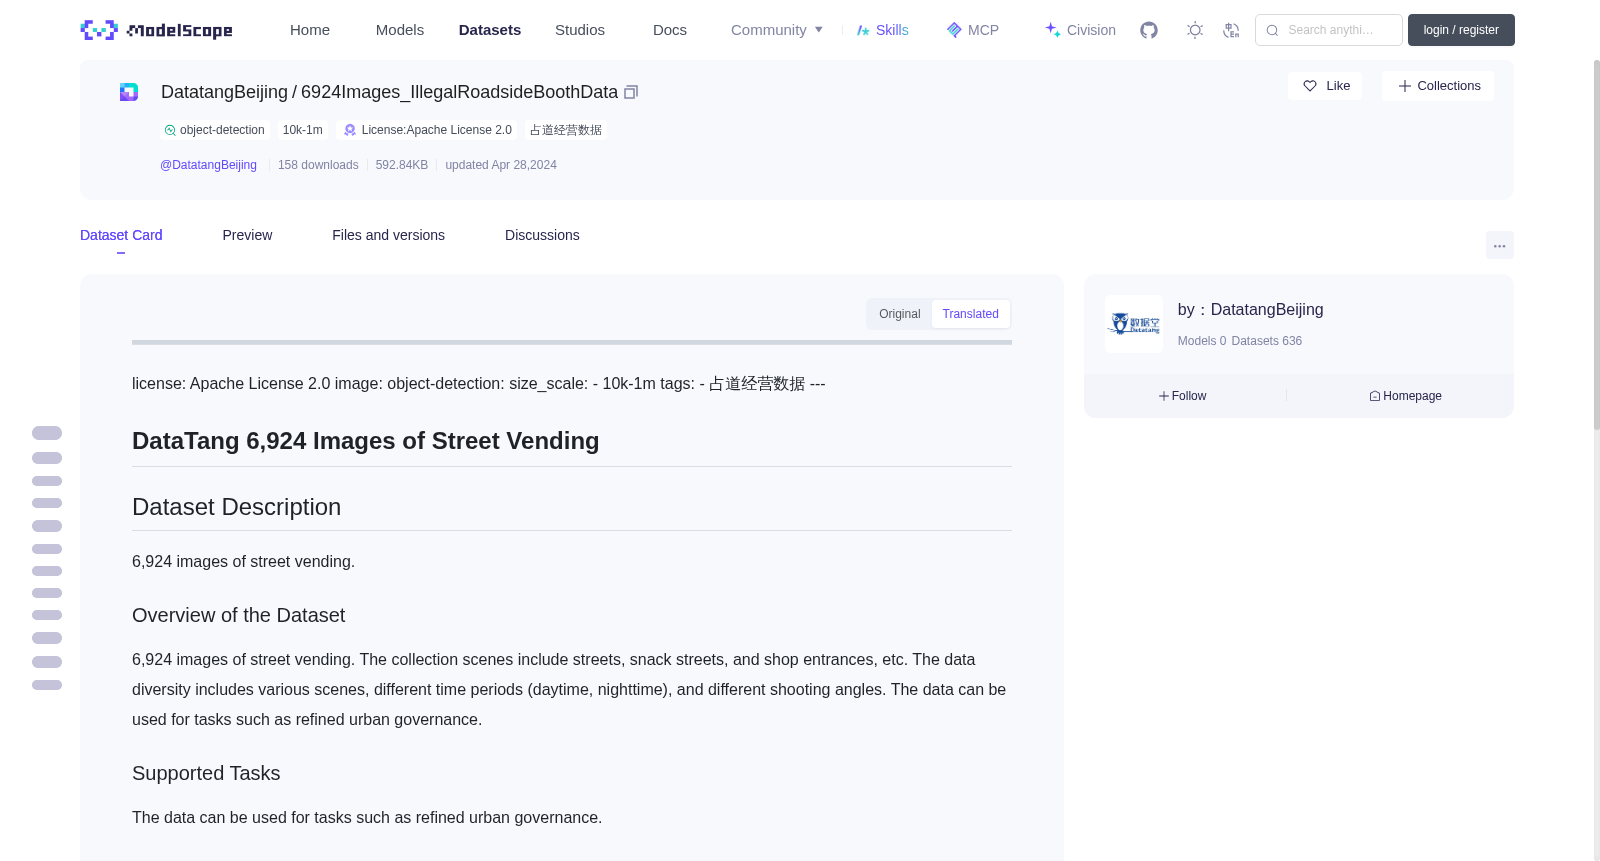The width and height of the screenshot is (1600, 861).
Task: Like this dataset
Action: (1325, 86)
